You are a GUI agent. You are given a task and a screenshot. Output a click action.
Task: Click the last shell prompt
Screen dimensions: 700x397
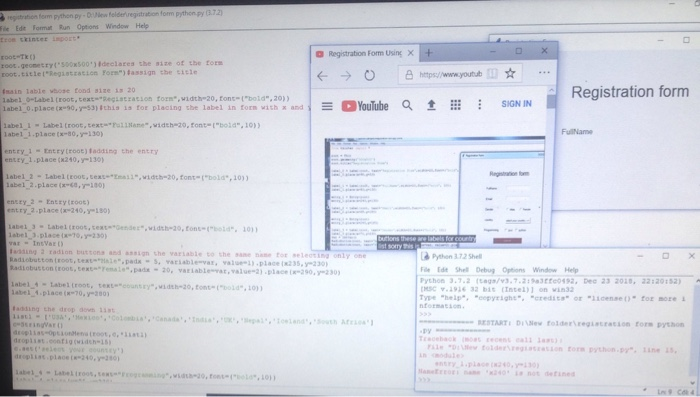click(425, 380)
